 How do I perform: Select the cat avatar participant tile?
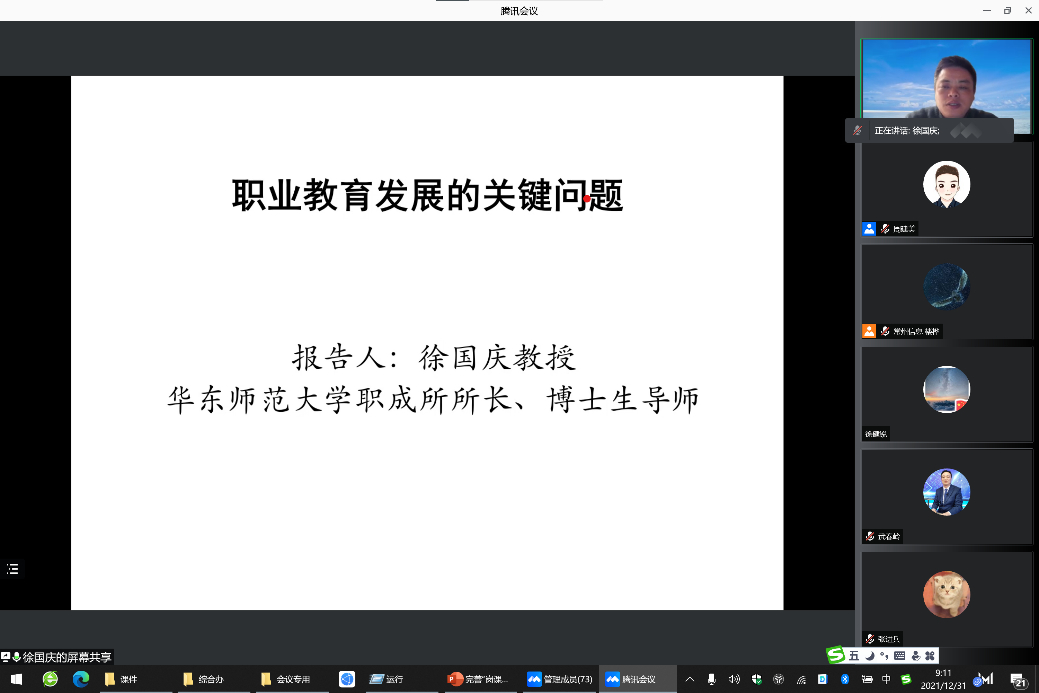(946, 600)
